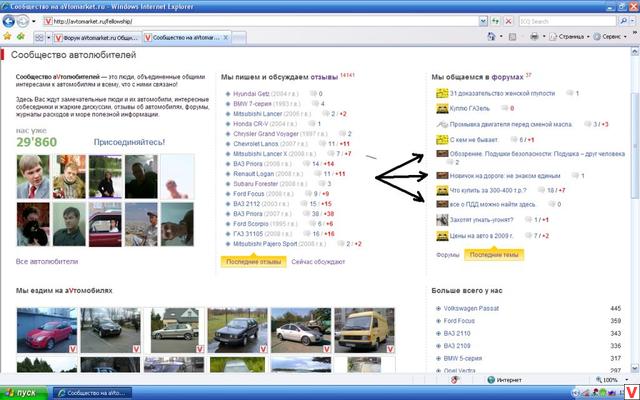Click the Windows пуск Start button
Image resolution: width=640 pixels, height=400 pixels.
pyautogui.click(x=24, y=393)
